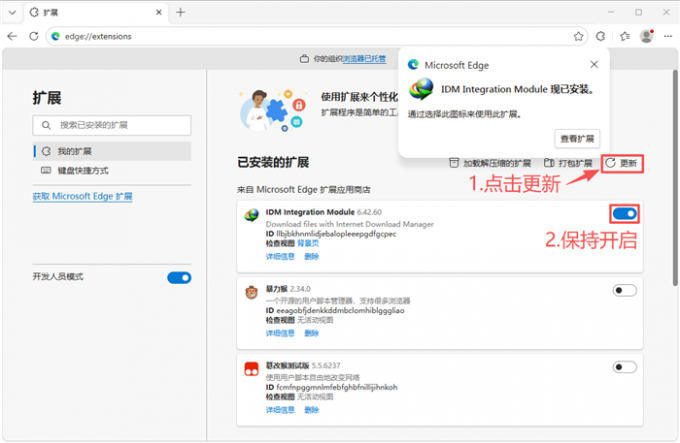Open the 浏览器已托管 link
The width and height of the screenshot is (680, 443).
point(364,59)
